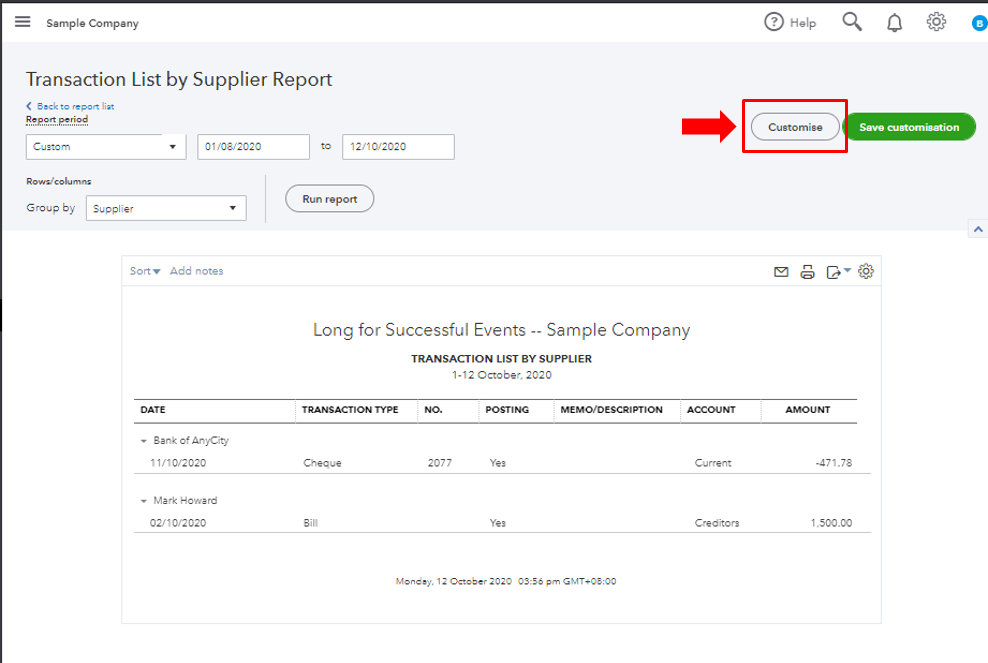Collapse the Mark Howard group

[x=144, y=501]
